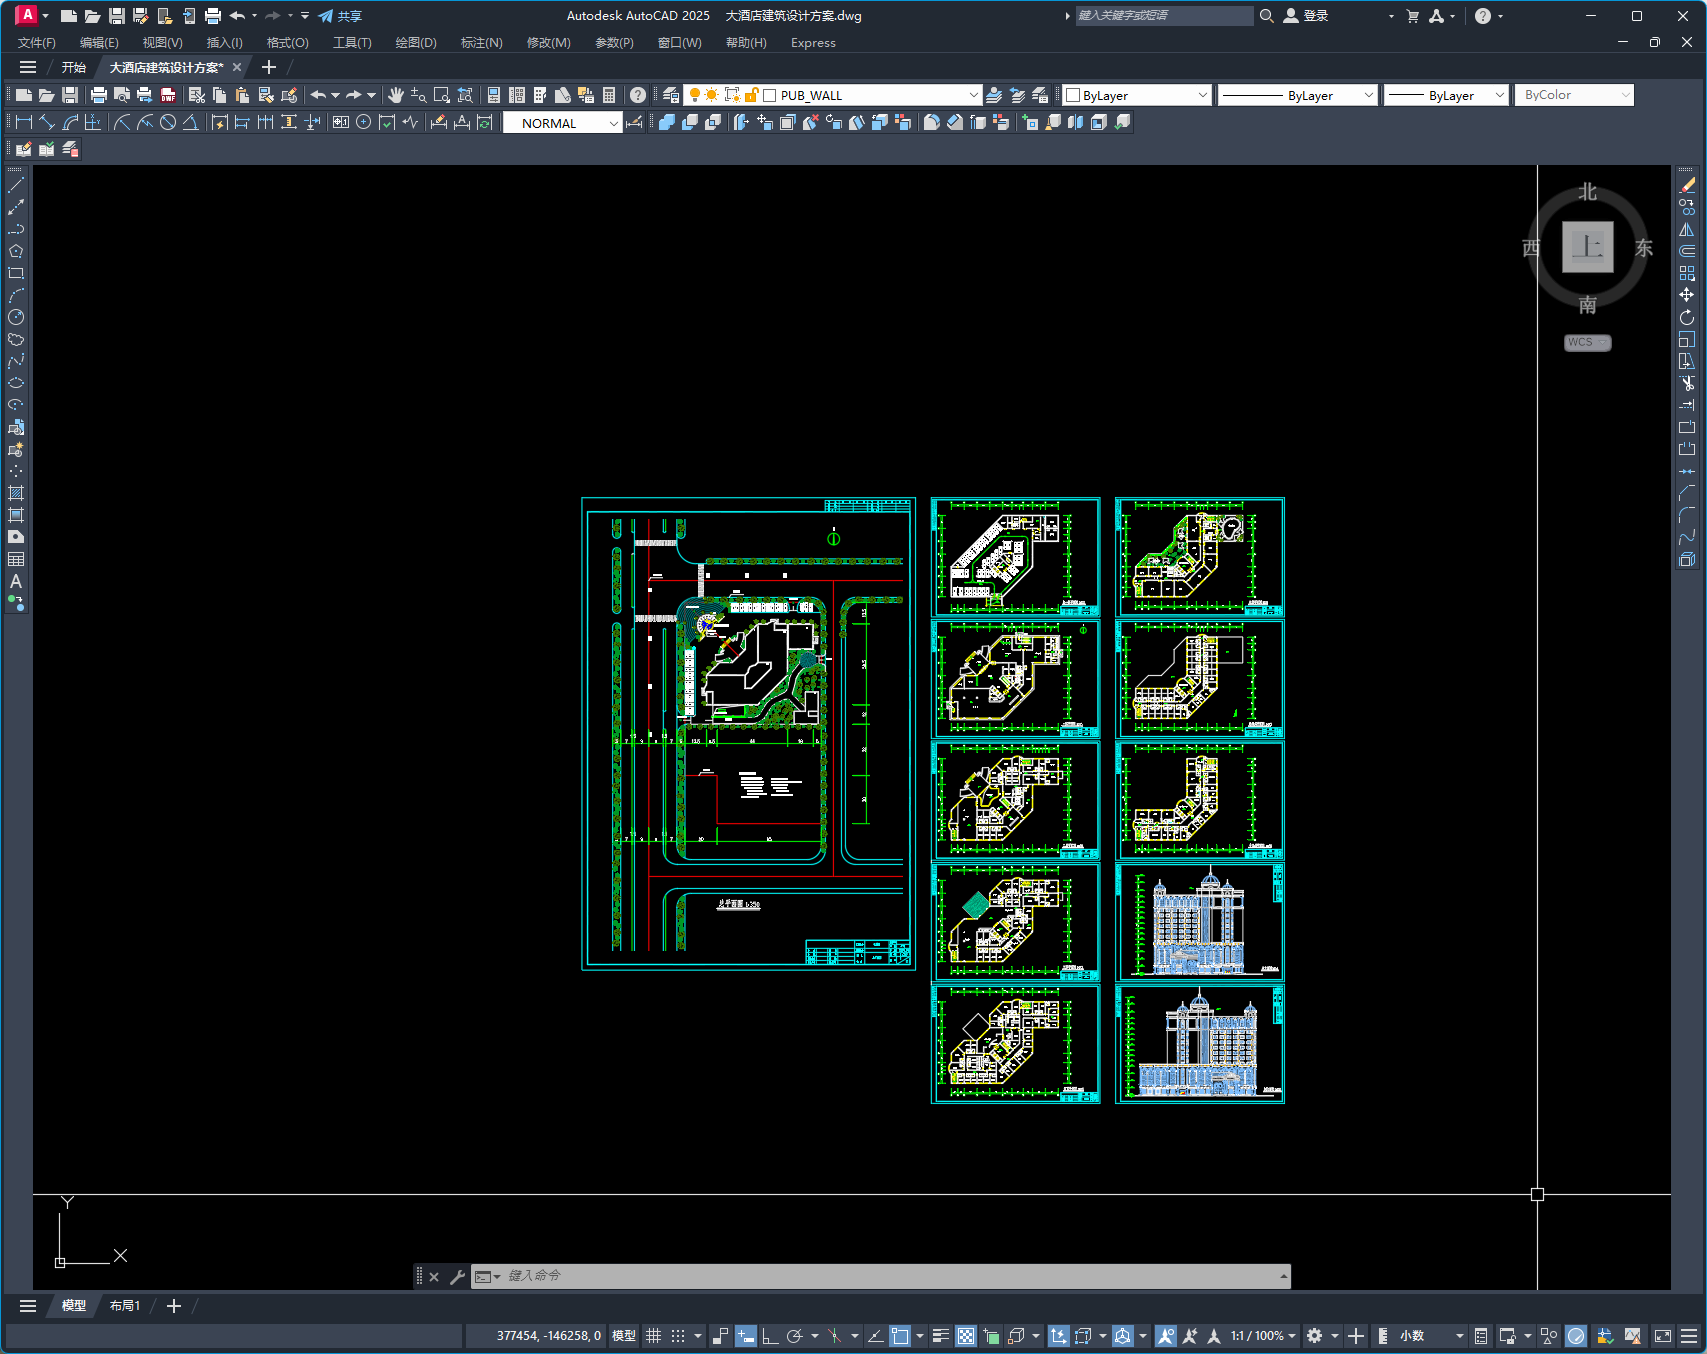The height and width of the screenshot is (1354, 1707).
Task: Open the 绘图(D) menu
Action: [416, 43]
